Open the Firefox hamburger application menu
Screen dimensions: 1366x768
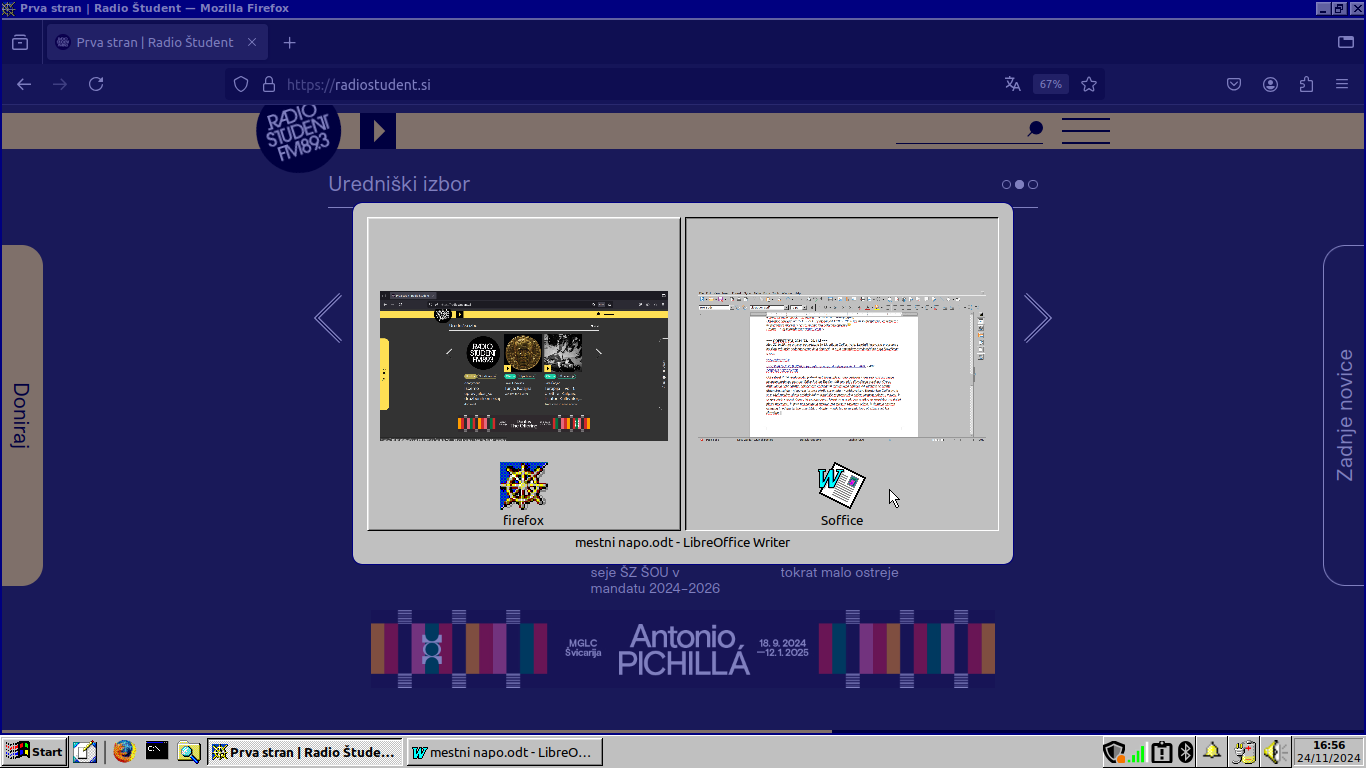(1342, 84)
